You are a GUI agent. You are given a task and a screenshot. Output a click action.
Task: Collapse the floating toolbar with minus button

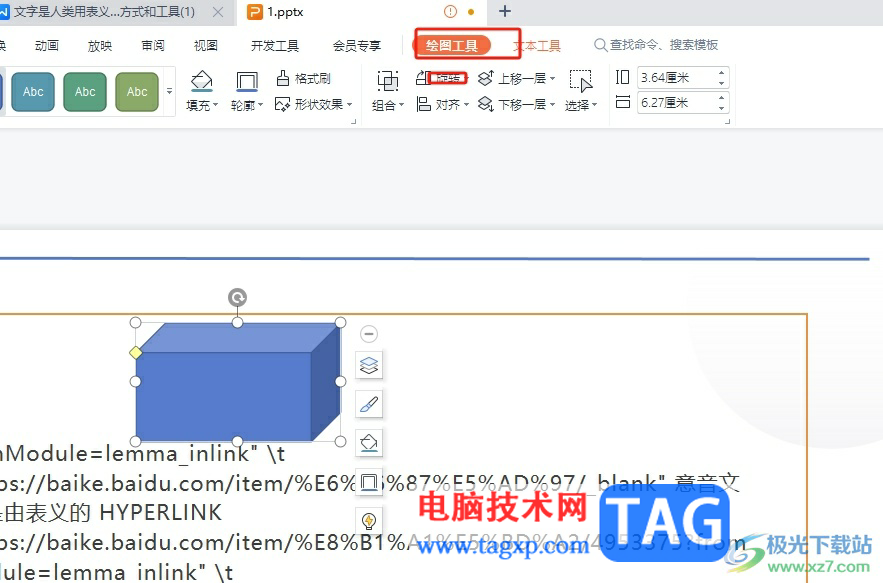point(369,334)
